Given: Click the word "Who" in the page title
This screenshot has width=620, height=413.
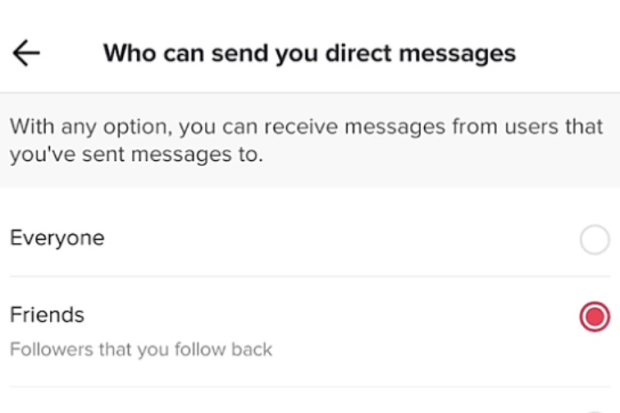Looking at the screenshot, I should pos(127,53).
